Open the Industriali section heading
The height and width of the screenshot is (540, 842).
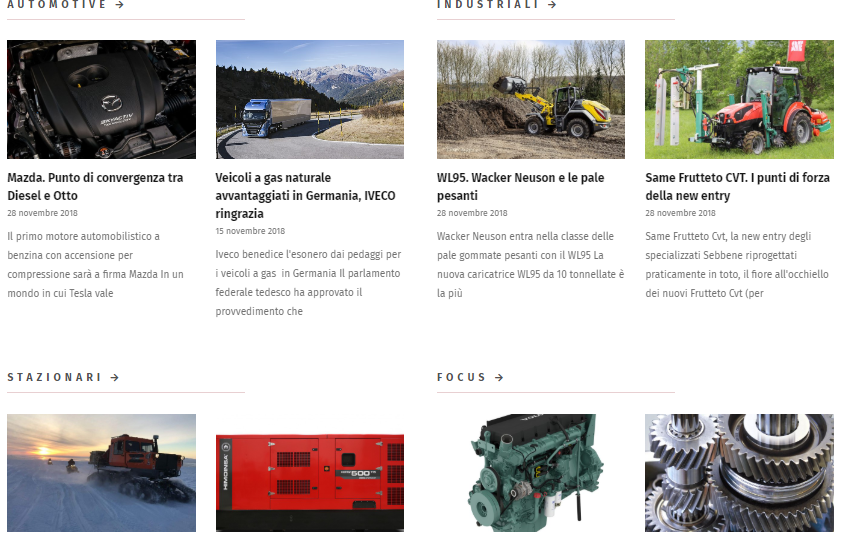[488, 4]
